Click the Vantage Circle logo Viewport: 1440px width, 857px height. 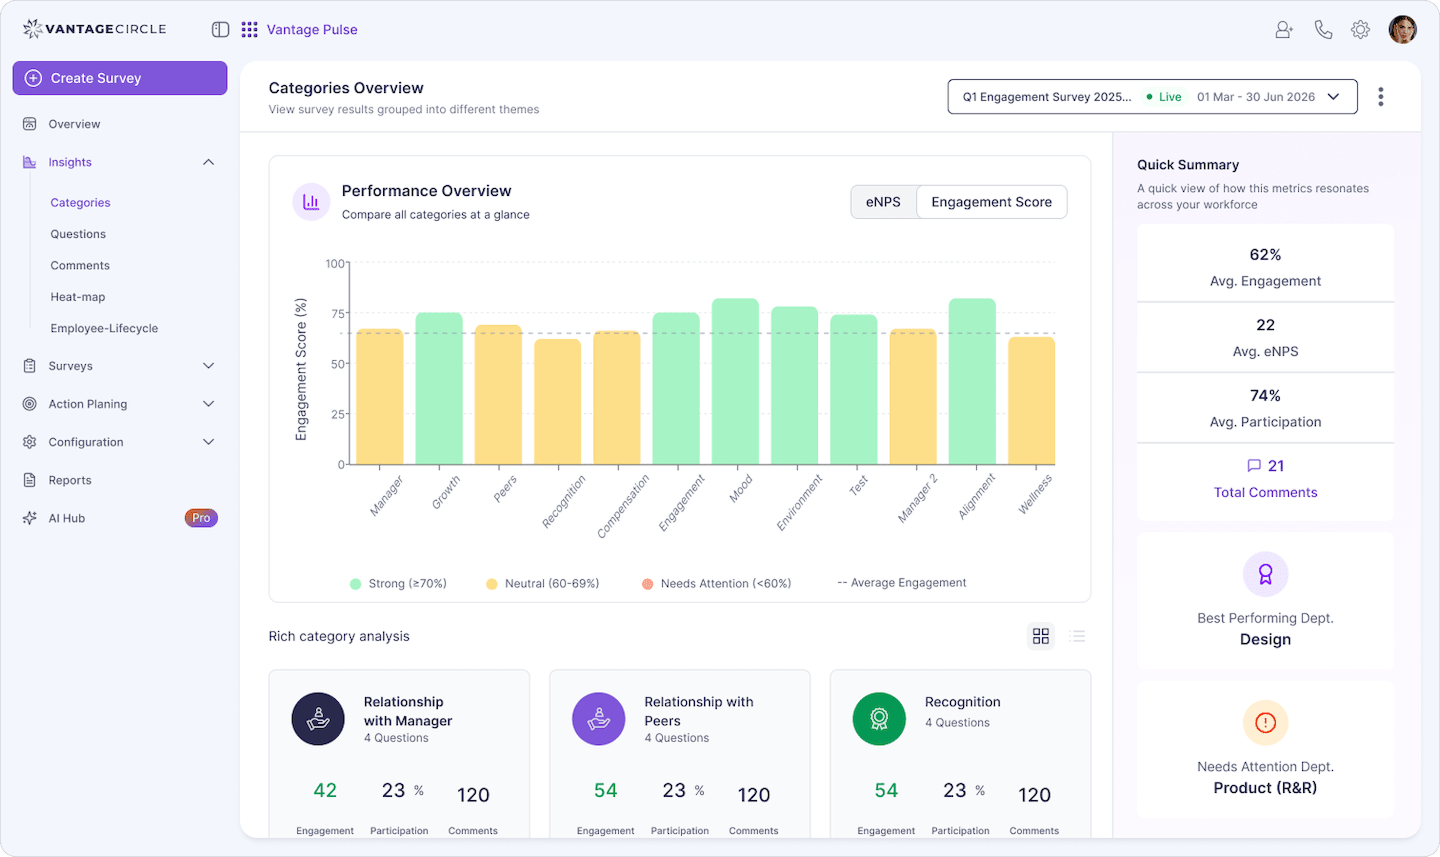(93, 29)
